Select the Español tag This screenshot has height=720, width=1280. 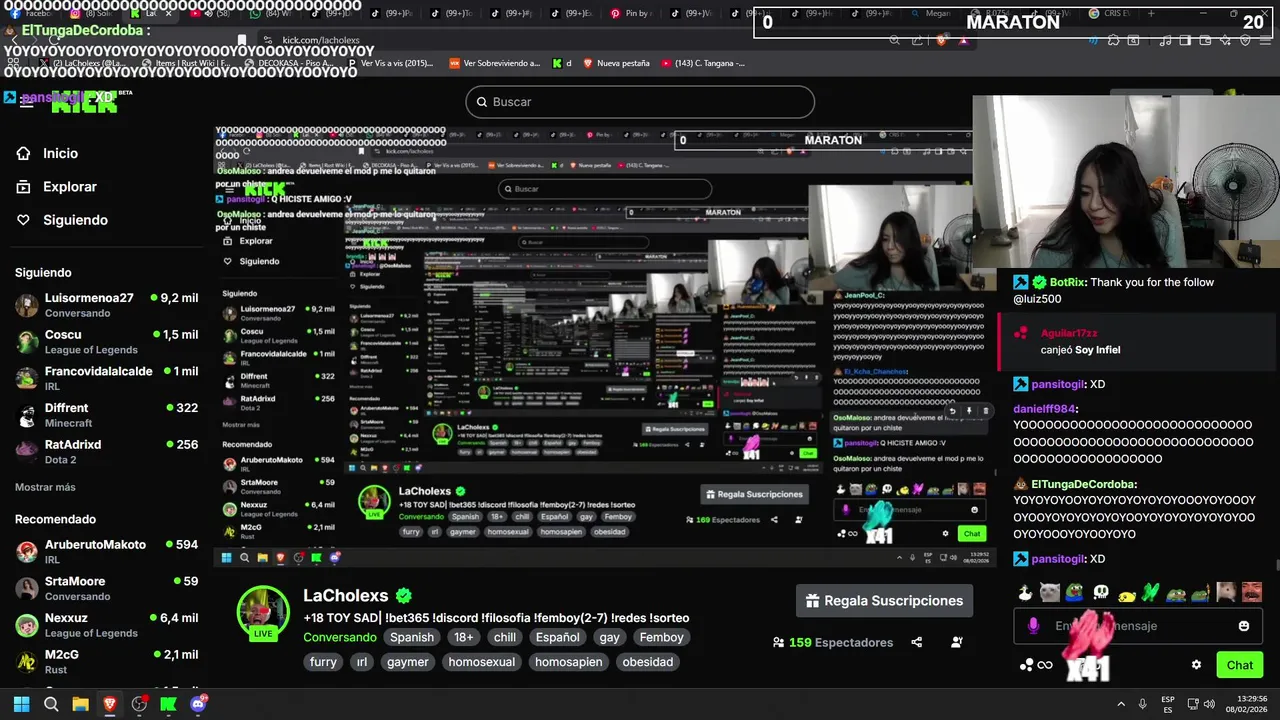(557, 637)
